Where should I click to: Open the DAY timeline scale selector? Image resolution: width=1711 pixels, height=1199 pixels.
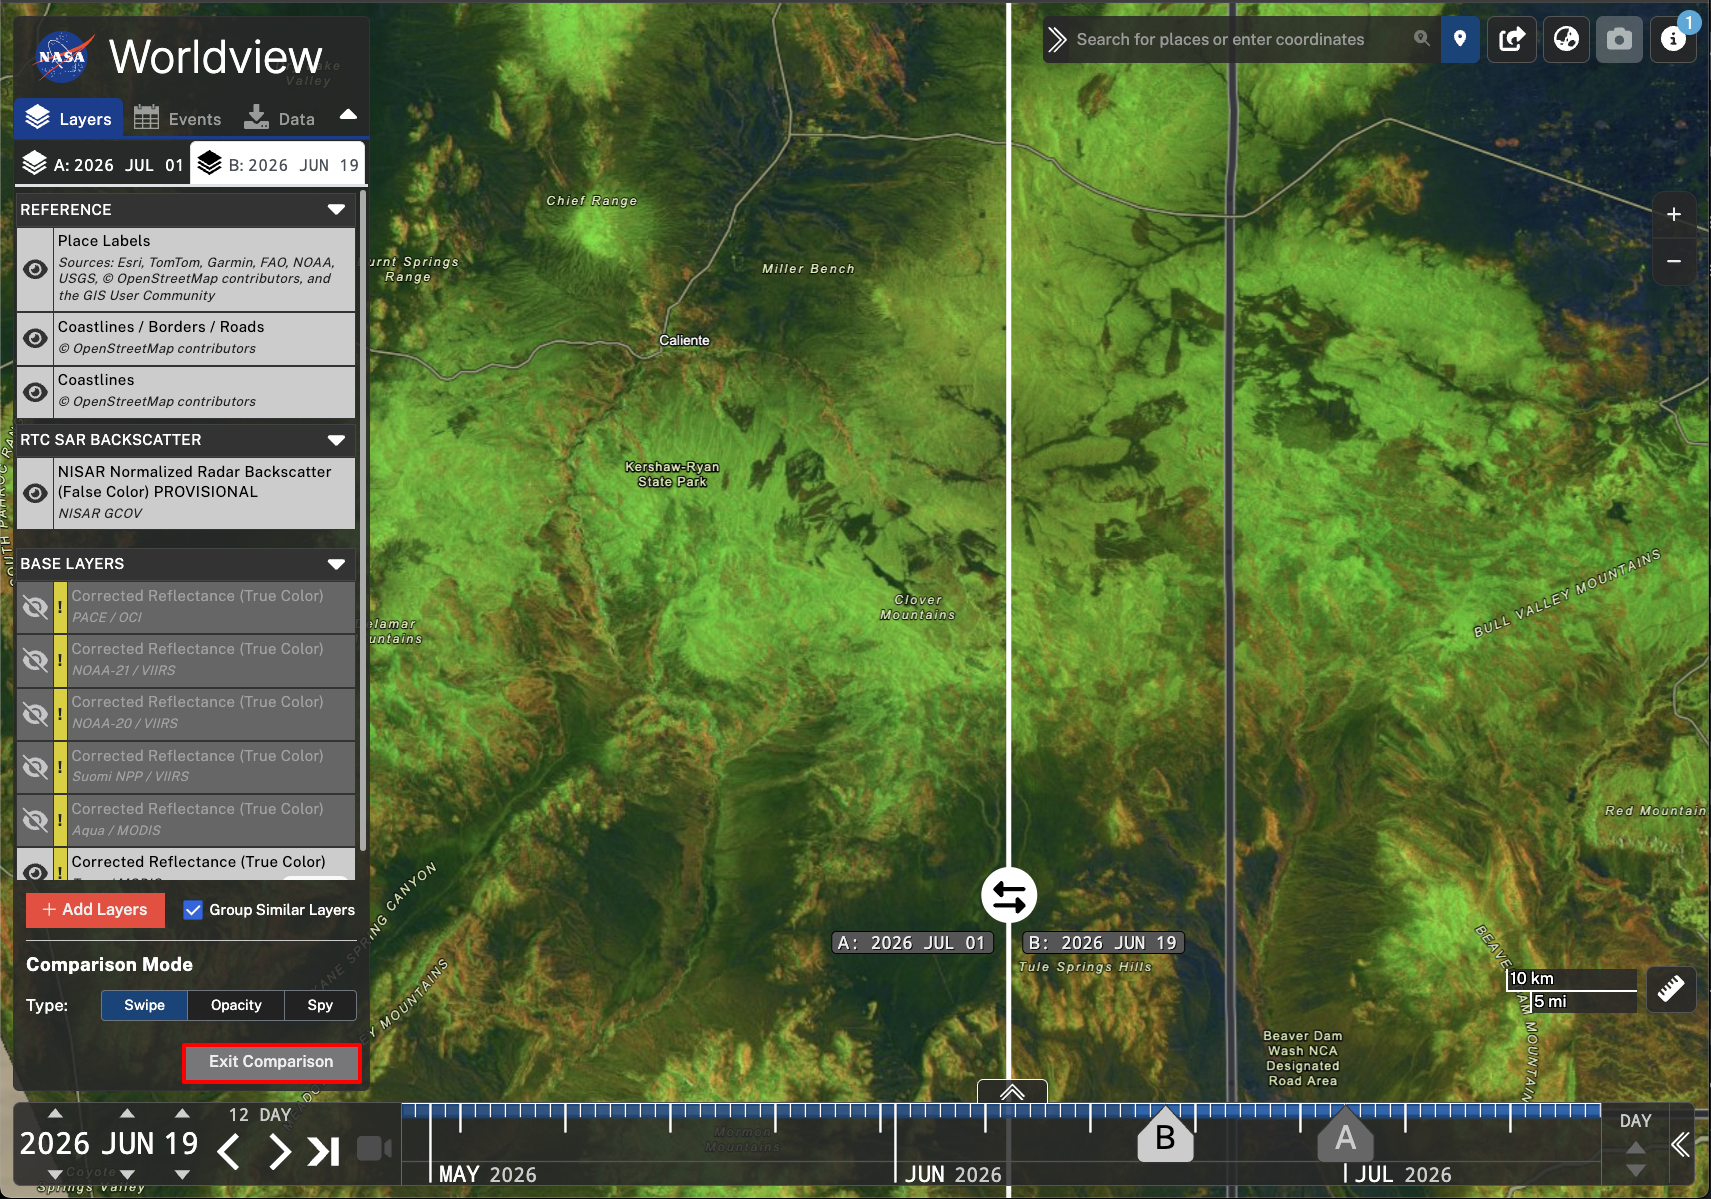click(x=1635, y=1121)
